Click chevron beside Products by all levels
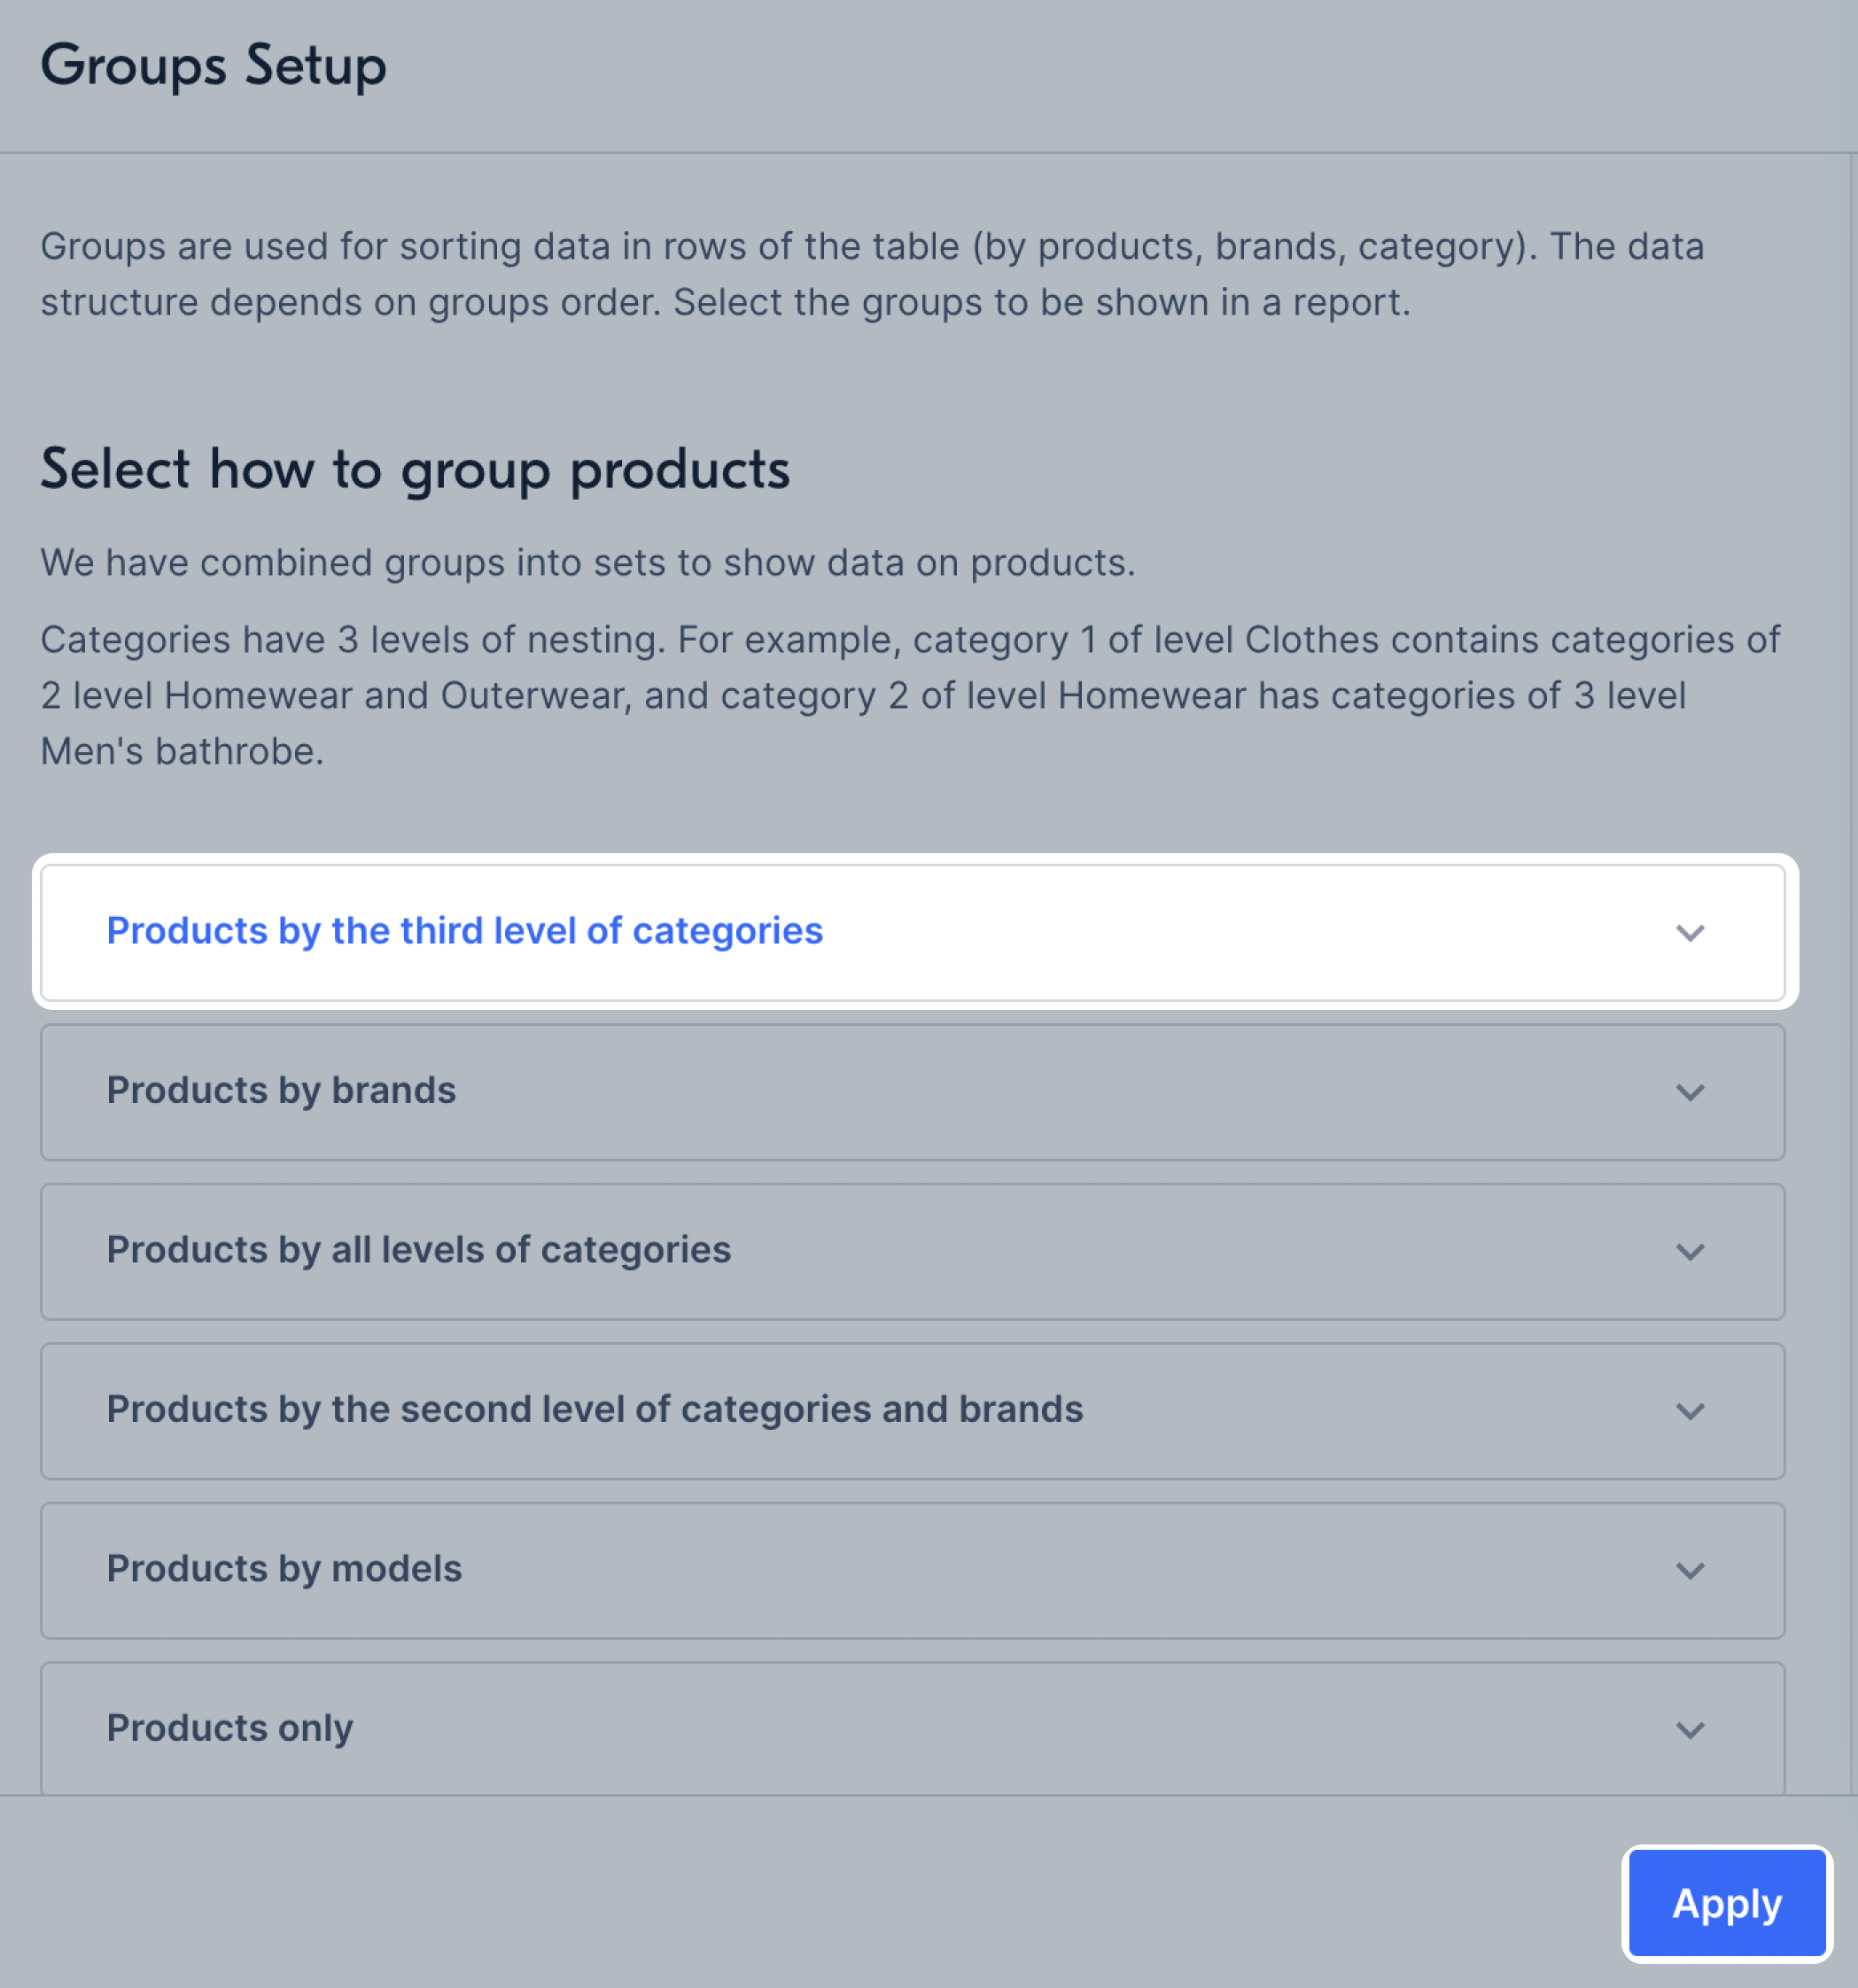Screen dimensions: 1858x1988 (1690, 1252)
